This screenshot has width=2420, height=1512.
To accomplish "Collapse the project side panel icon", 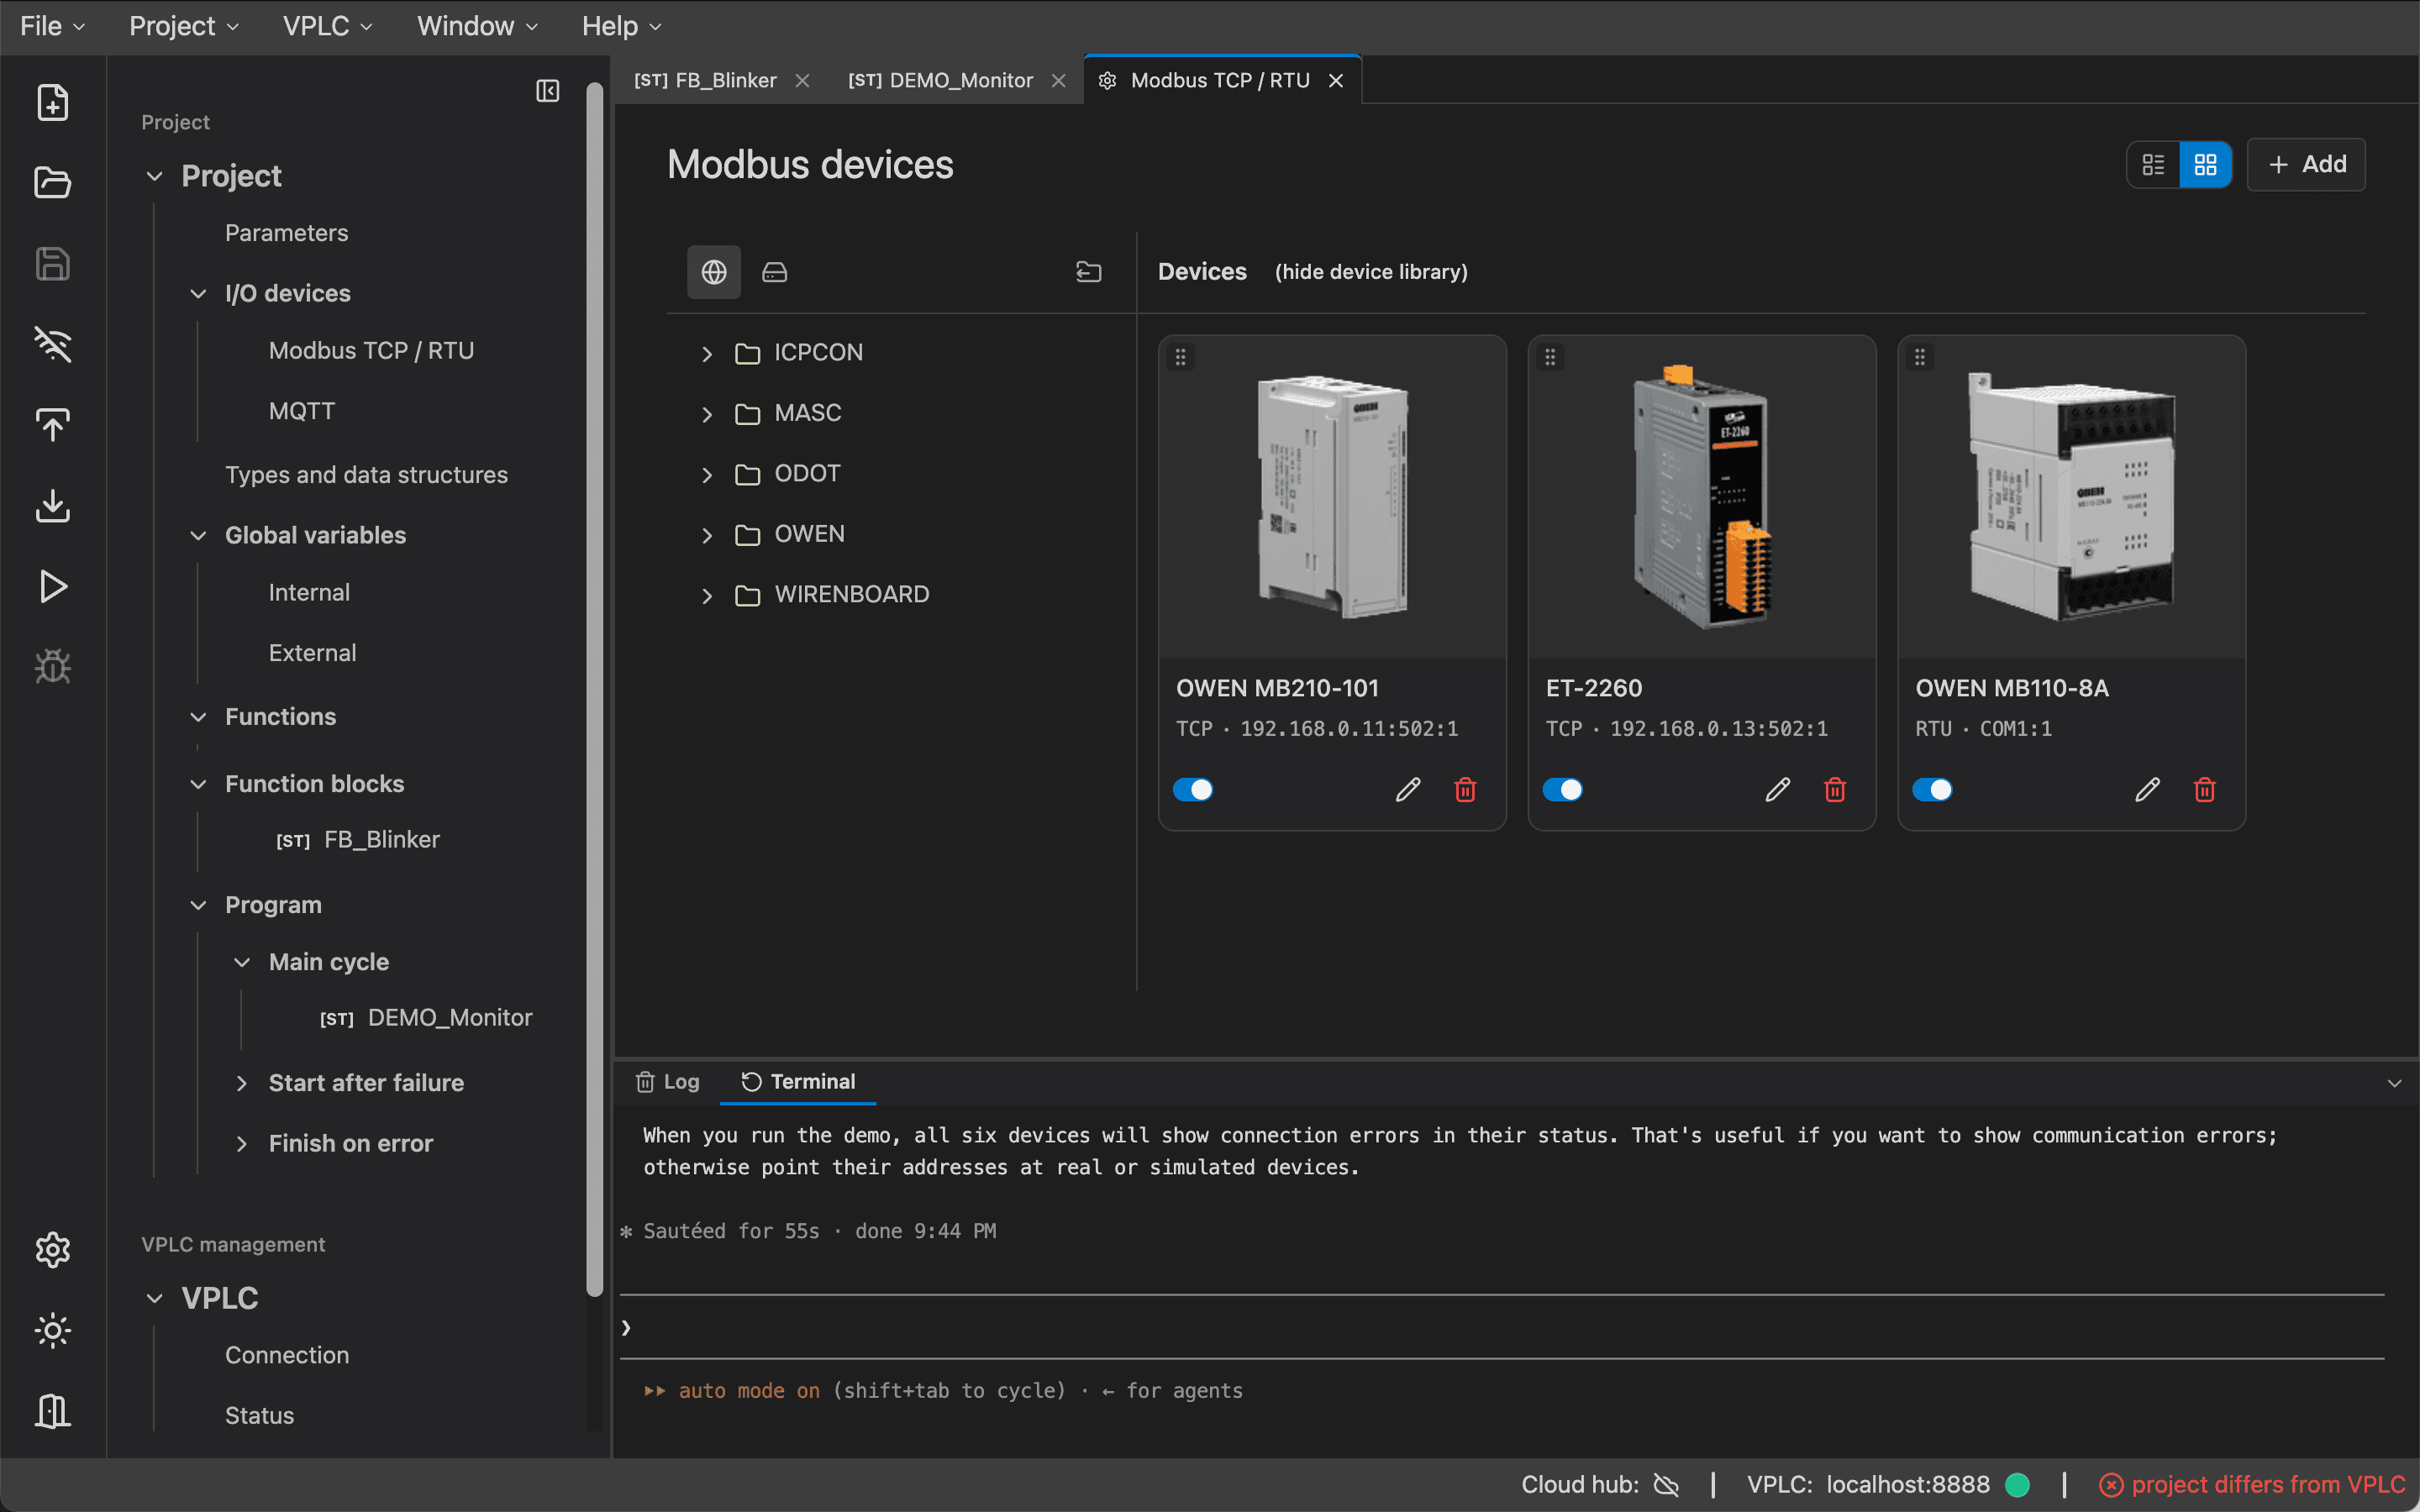I will click(x=547, y=91).
